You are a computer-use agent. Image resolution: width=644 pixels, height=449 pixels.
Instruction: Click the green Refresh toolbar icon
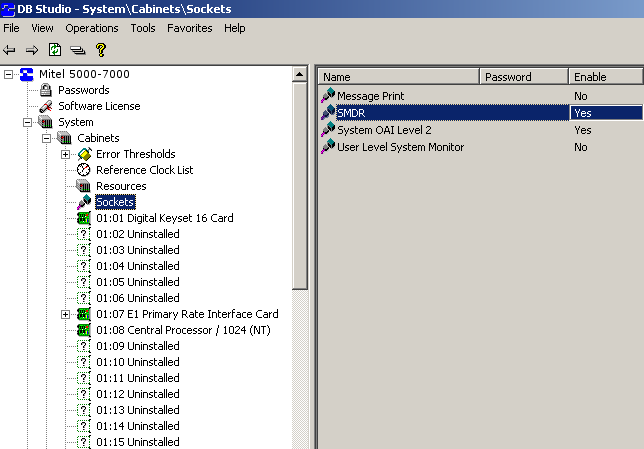[x=55, y=50]
